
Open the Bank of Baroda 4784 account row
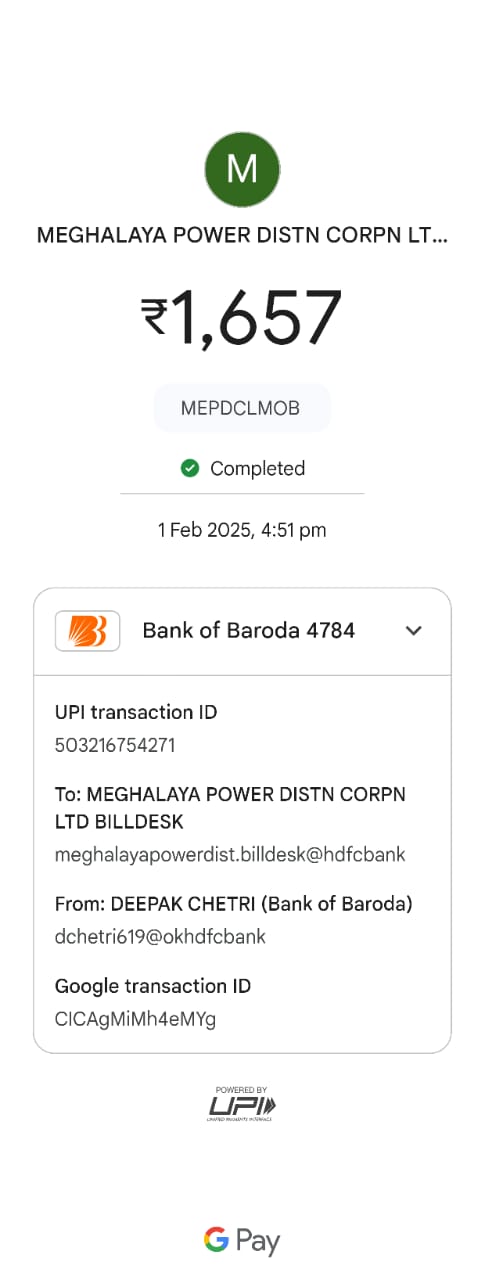pos(242,631)
